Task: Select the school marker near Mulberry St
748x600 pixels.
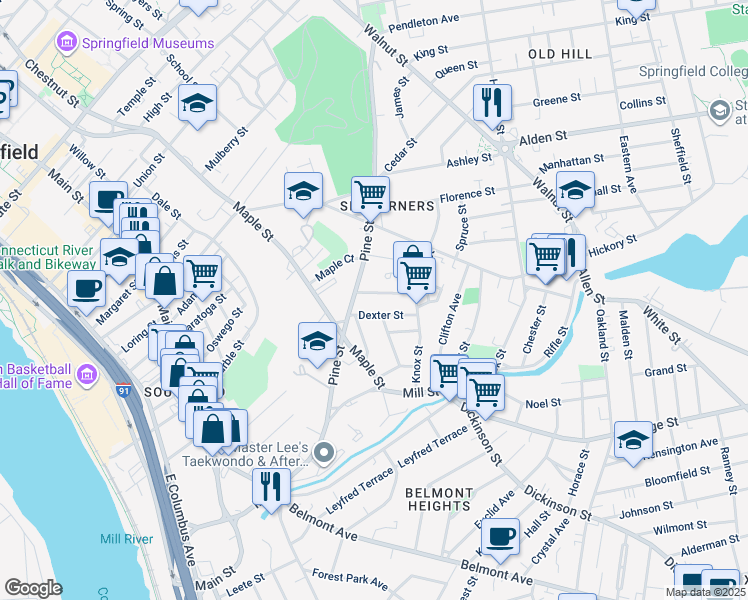Action: pyautogui.click(x=198, y=103)
